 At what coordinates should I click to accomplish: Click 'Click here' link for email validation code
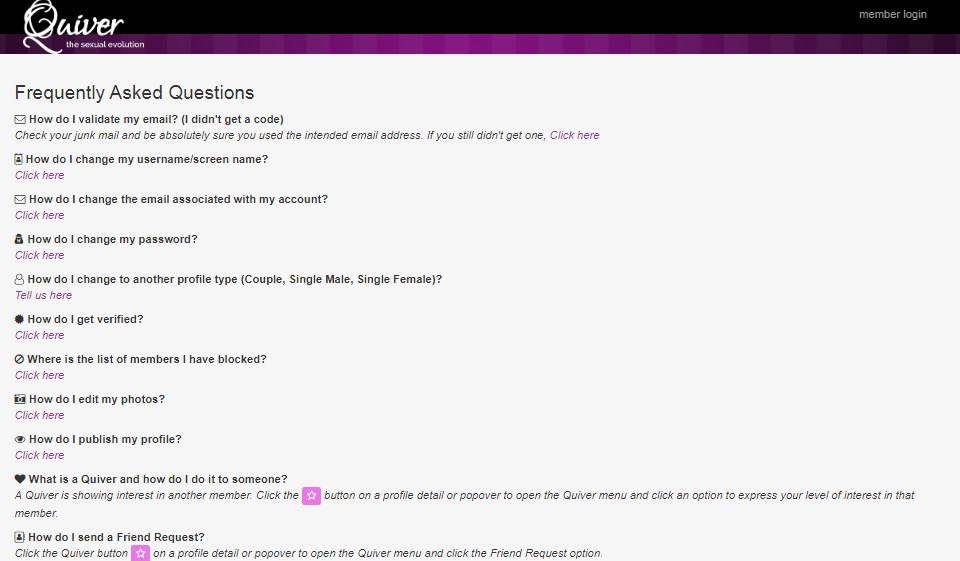coord(574,135)
